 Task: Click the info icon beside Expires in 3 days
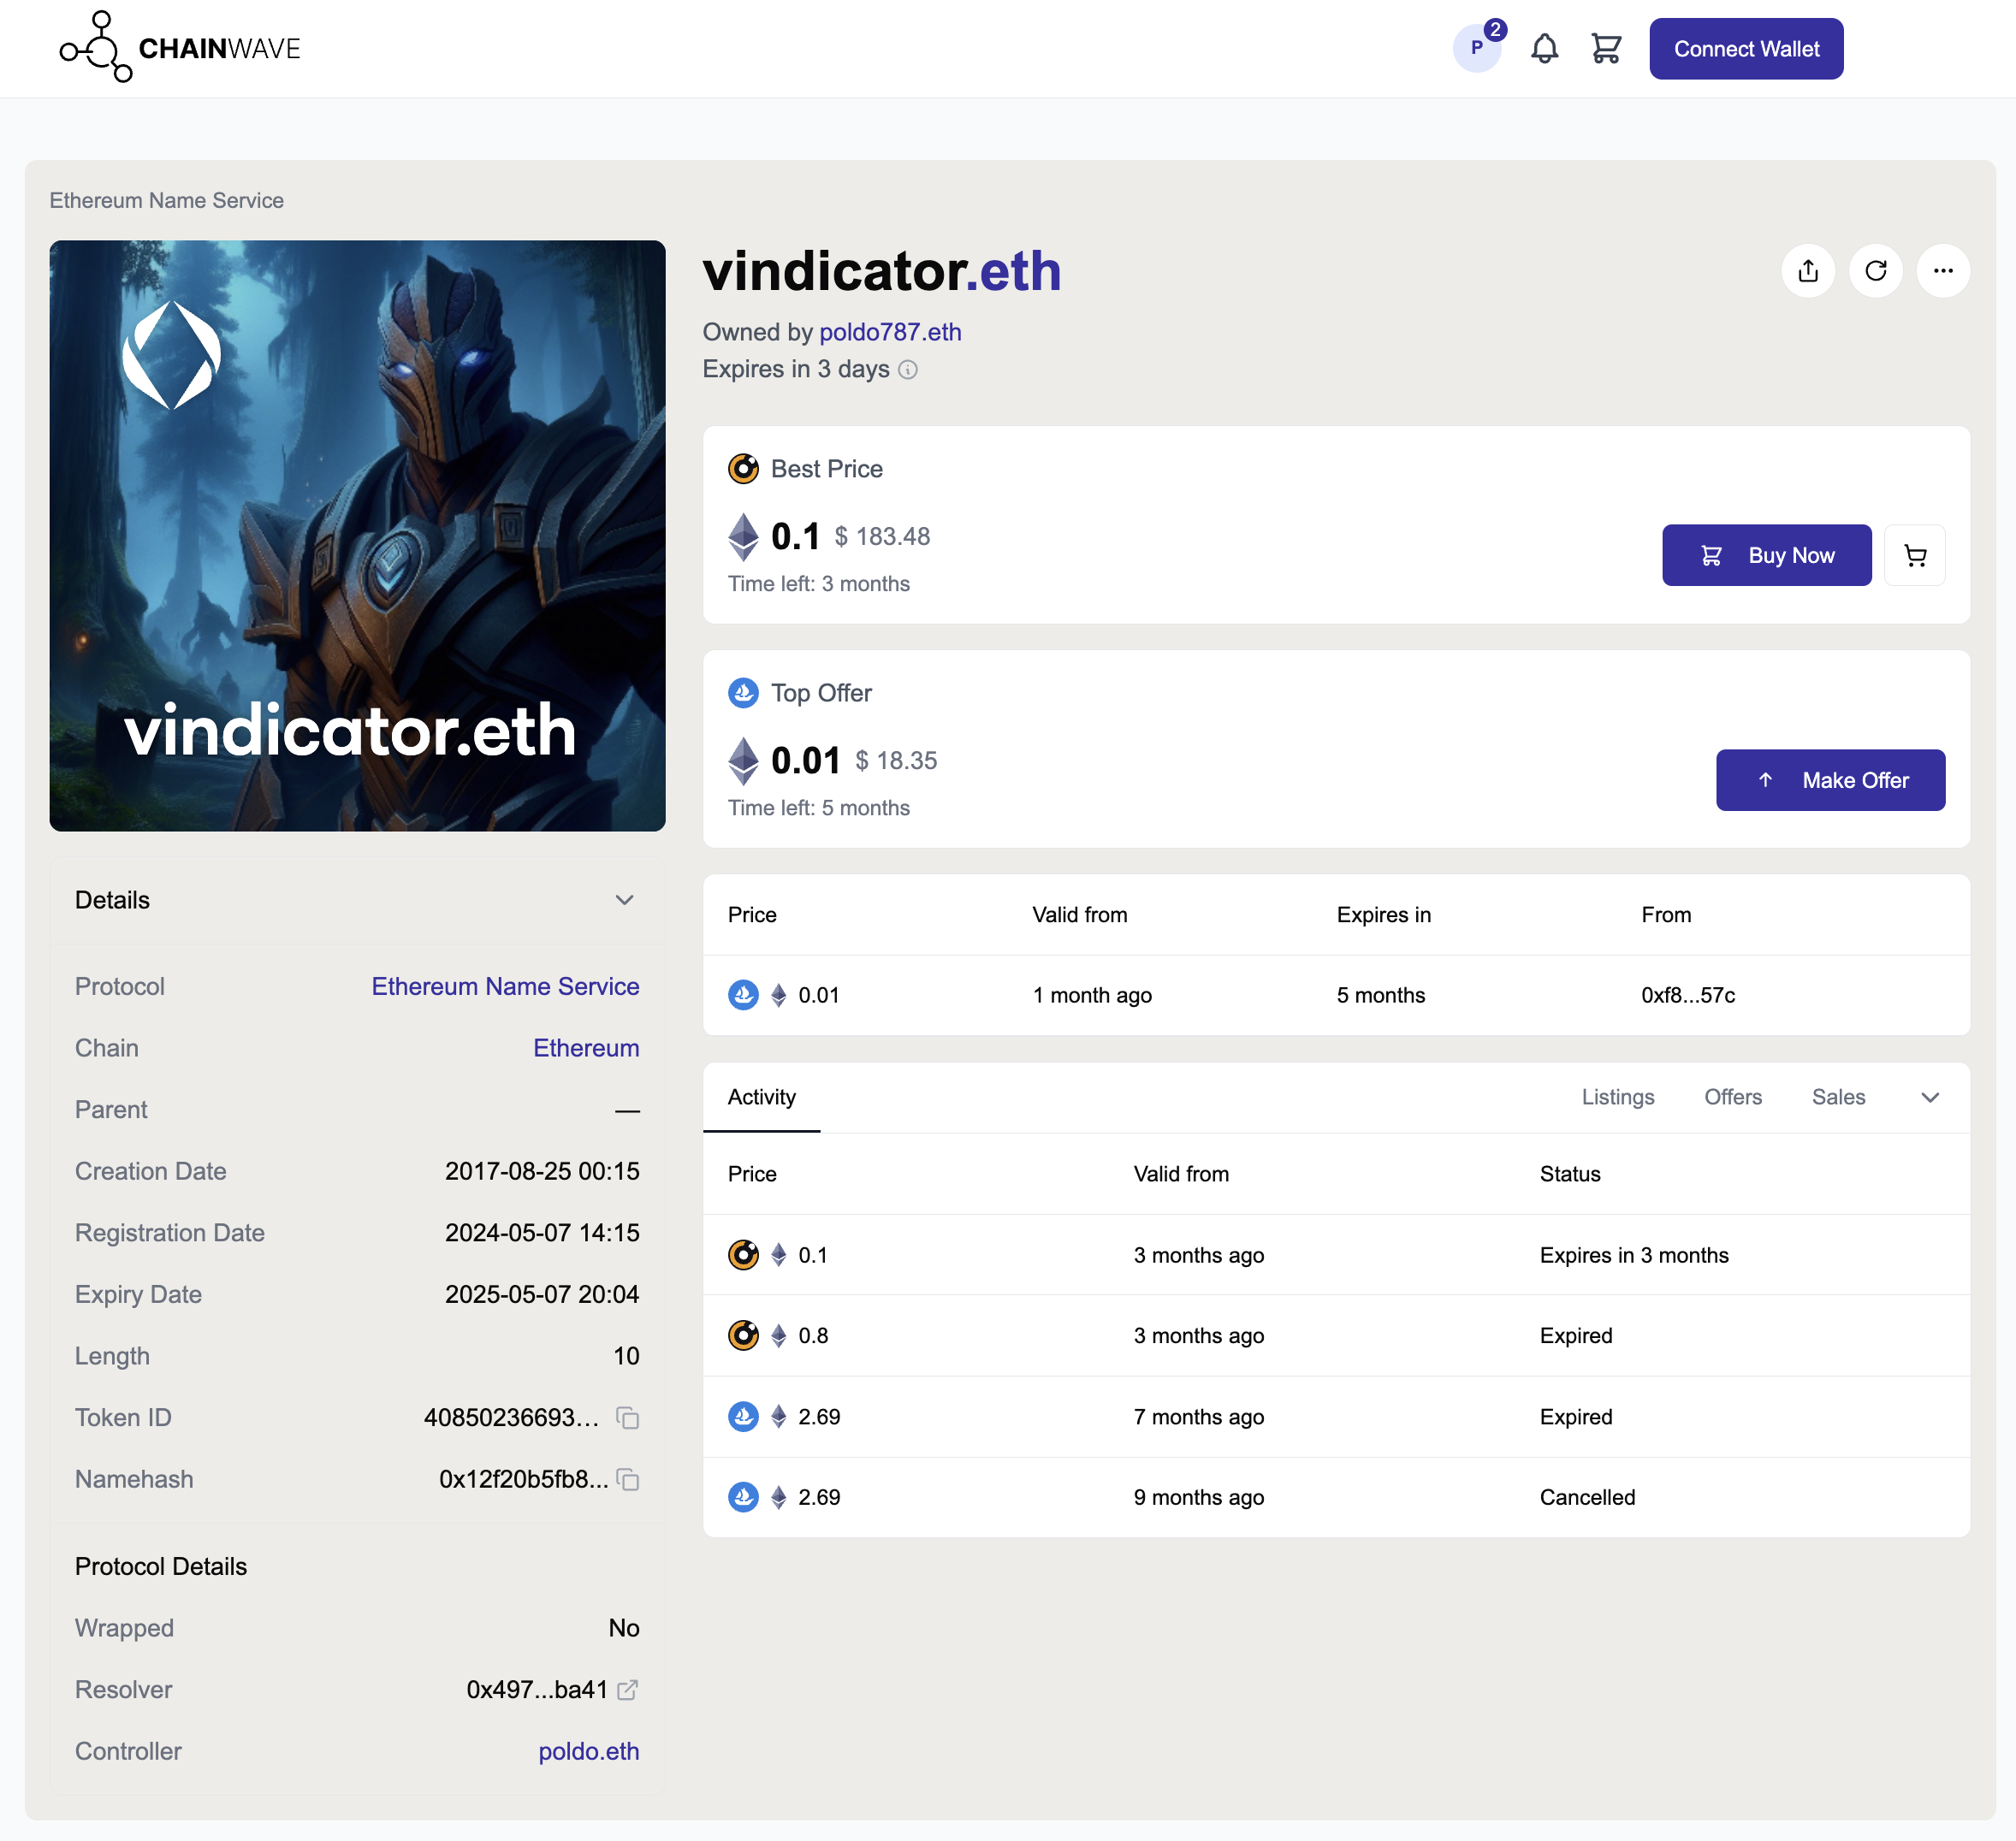908,370
